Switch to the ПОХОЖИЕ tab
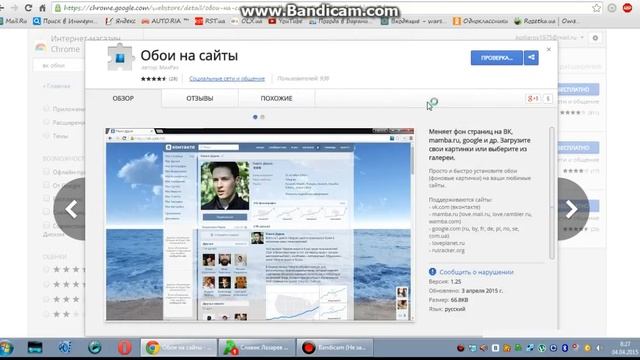This screenshot has width=640, height=360. 276,98
